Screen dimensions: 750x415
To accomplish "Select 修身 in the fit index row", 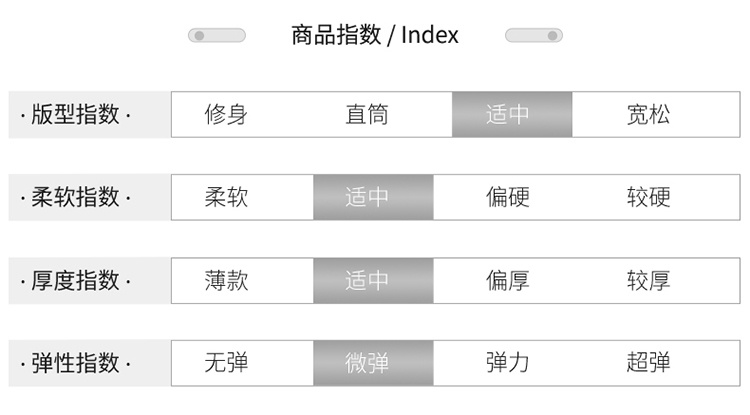I will [226, 115].
